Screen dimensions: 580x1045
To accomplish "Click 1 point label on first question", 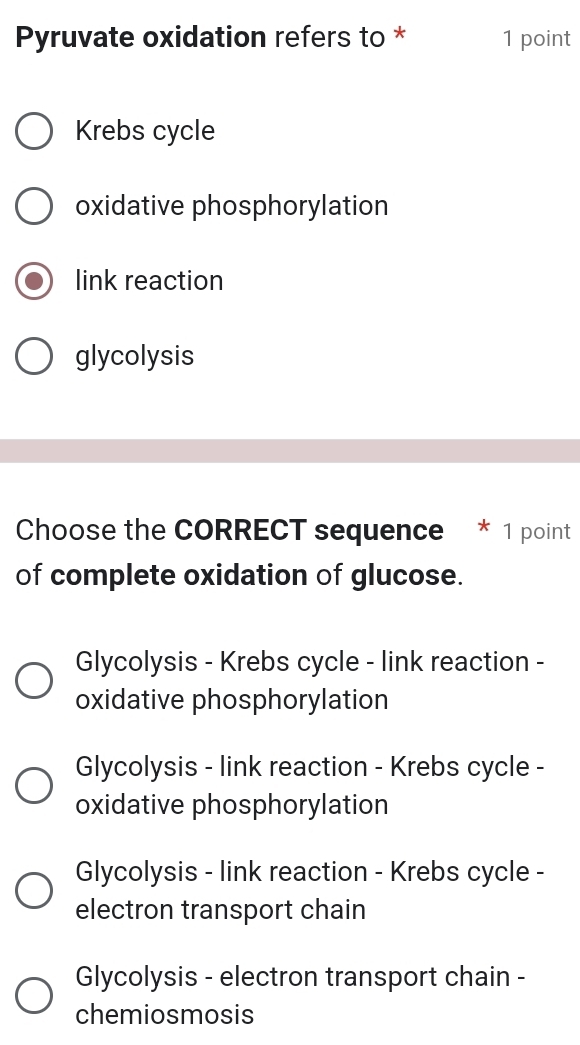I will [537, 37].
